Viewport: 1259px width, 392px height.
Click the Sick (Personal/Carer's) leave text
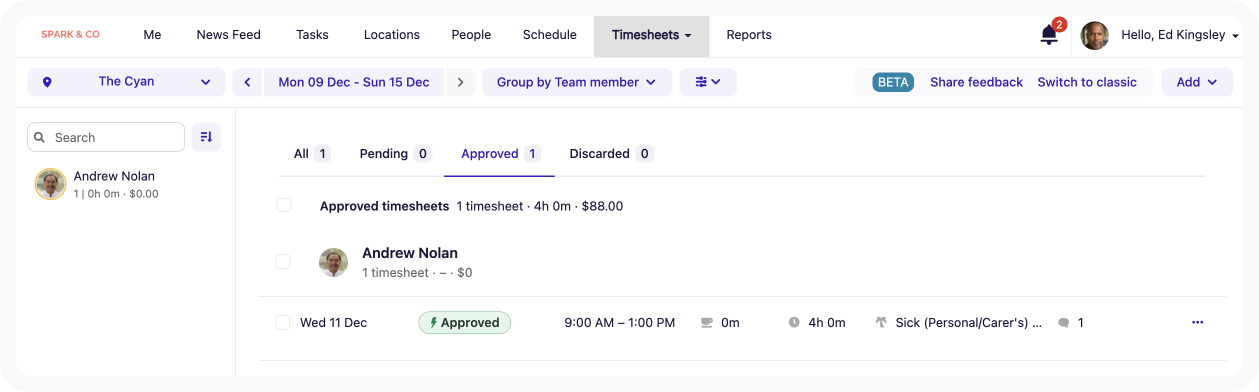pos(969,323)
